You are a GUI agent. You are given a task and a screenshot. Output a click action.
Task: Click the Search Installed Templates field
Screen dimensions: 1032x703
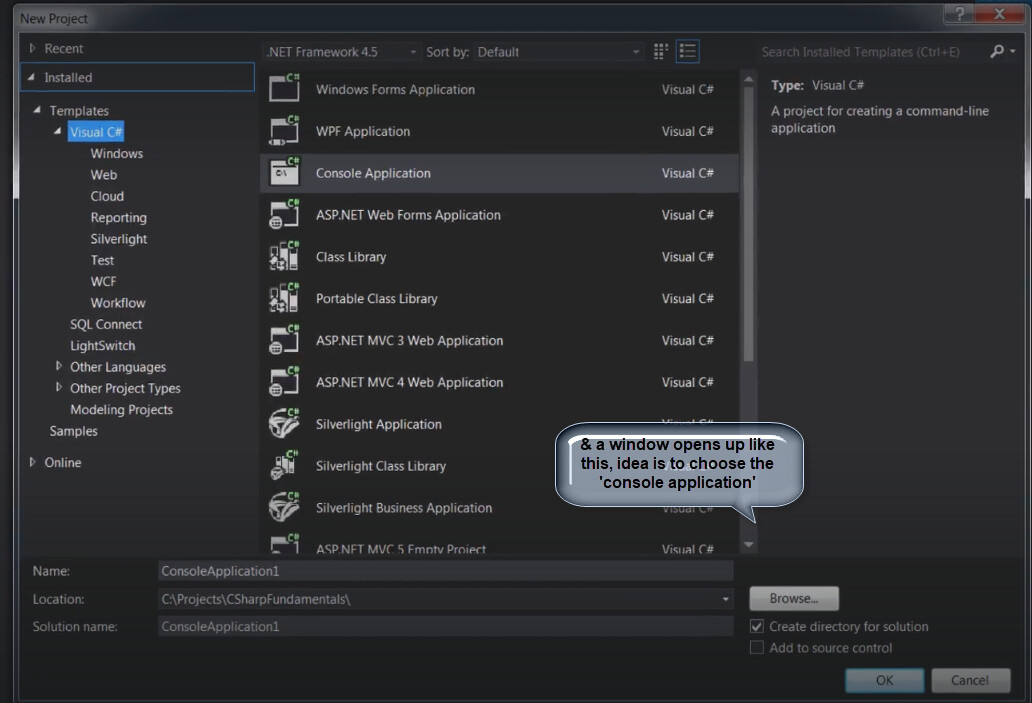871,51
